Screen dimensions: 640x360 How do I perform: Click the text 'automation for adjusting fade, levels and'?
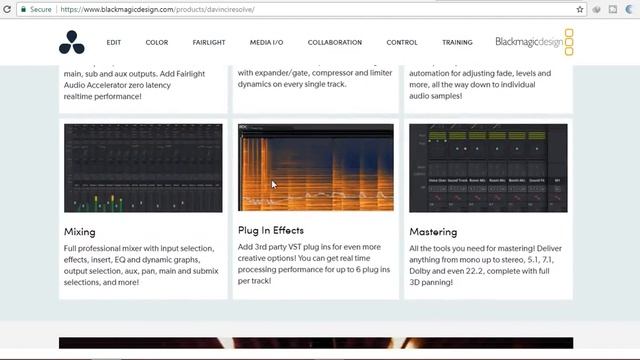[x=480, y=73]
